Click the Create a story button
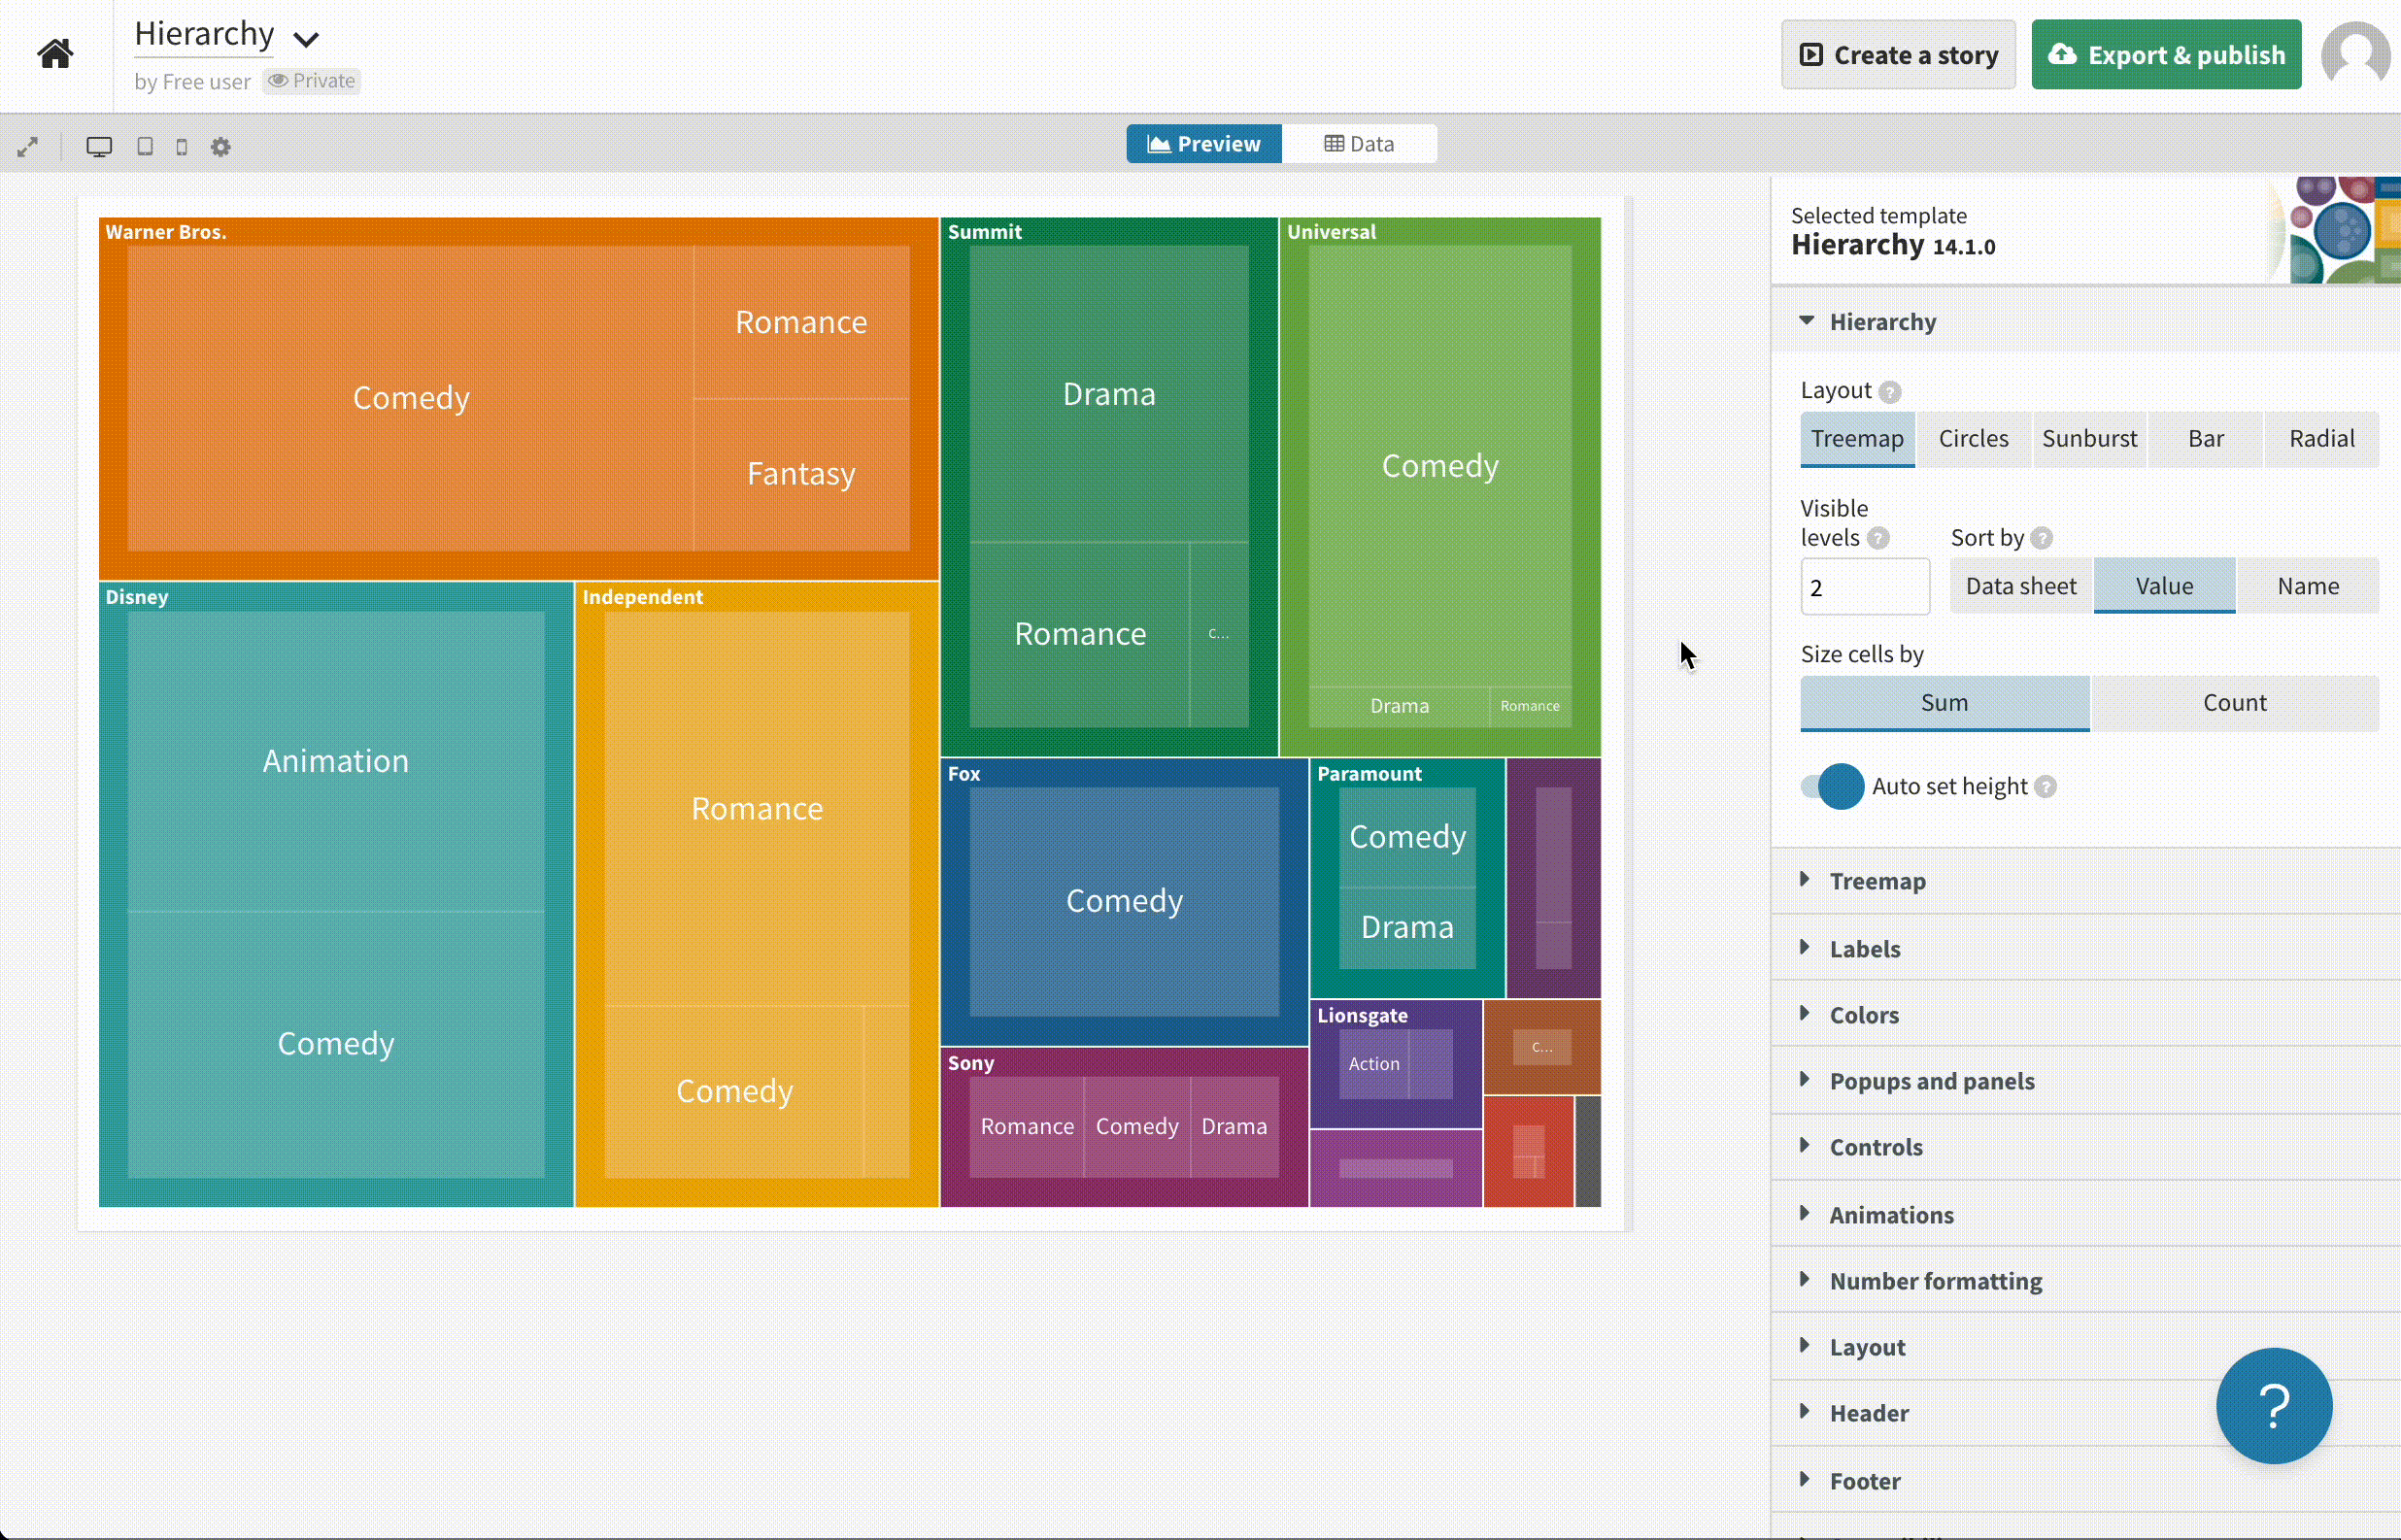The width and height of the screenshot is (2401, 1540). [x=1899, y=54]
